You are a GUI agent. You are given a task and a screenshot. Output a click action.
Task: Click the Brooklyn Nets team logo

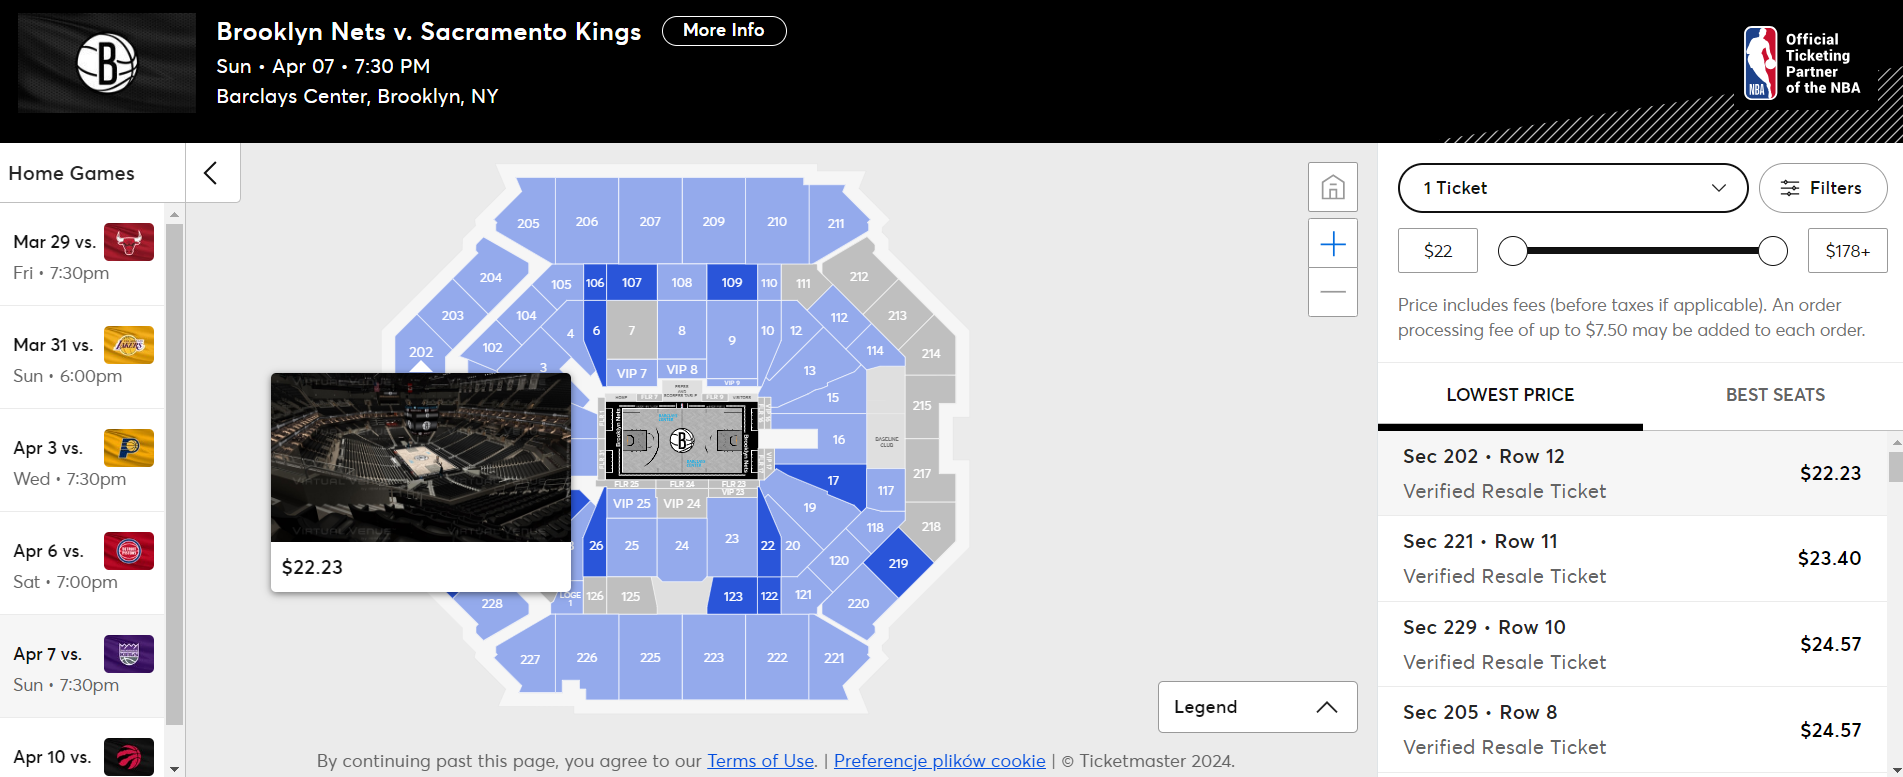pos(107,63)
